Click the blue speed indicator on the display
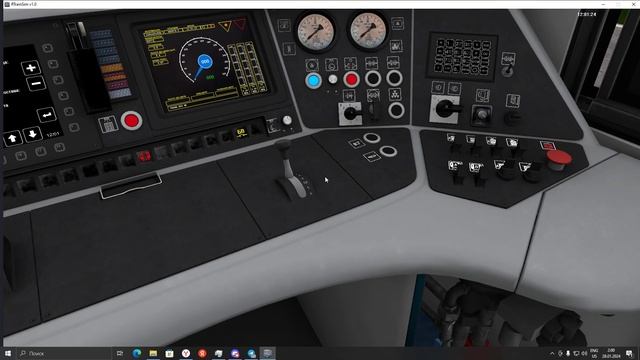This screenshot has height=360, width=640. tap(205, 61)
